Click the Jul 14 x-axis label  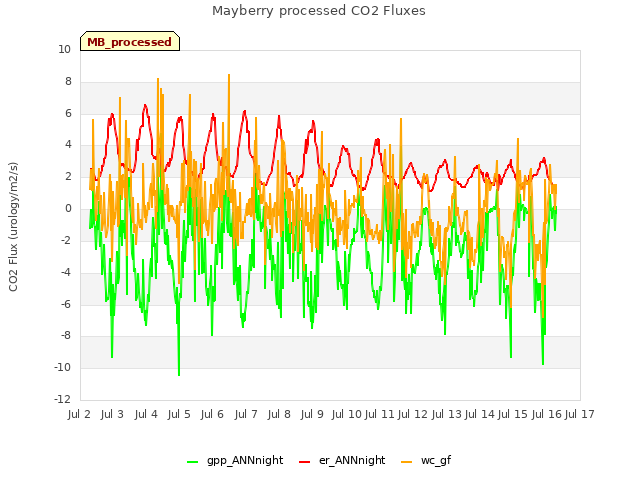point(480,414)
